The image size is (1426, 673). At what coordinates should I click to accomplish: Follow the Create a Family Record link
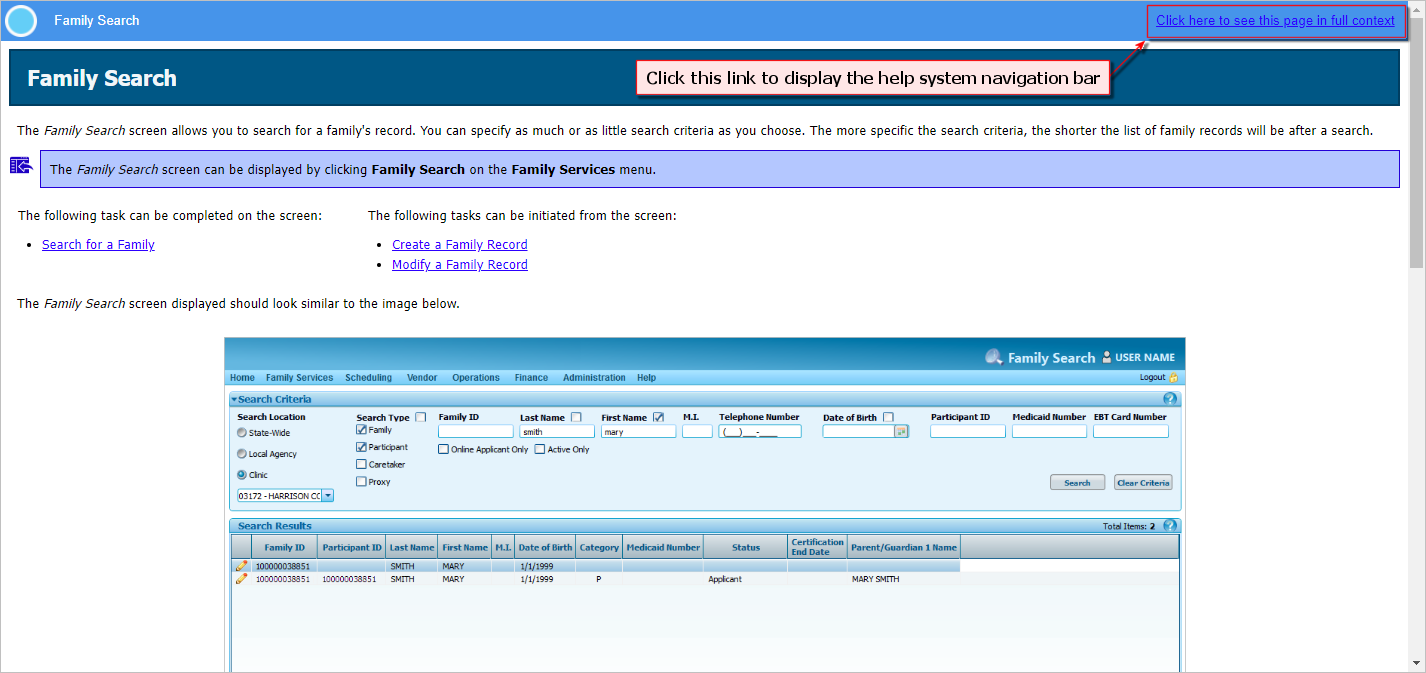point(459,244)
